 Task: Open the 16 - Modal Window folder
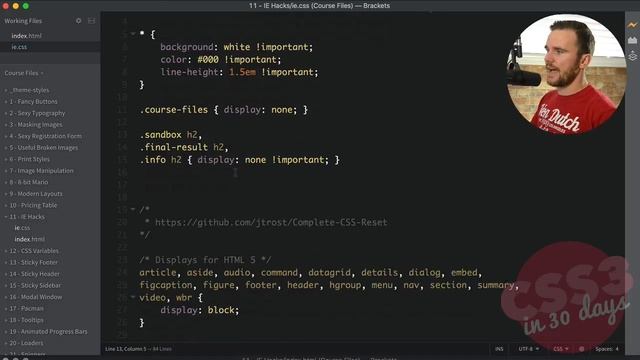tap(36, 297)
